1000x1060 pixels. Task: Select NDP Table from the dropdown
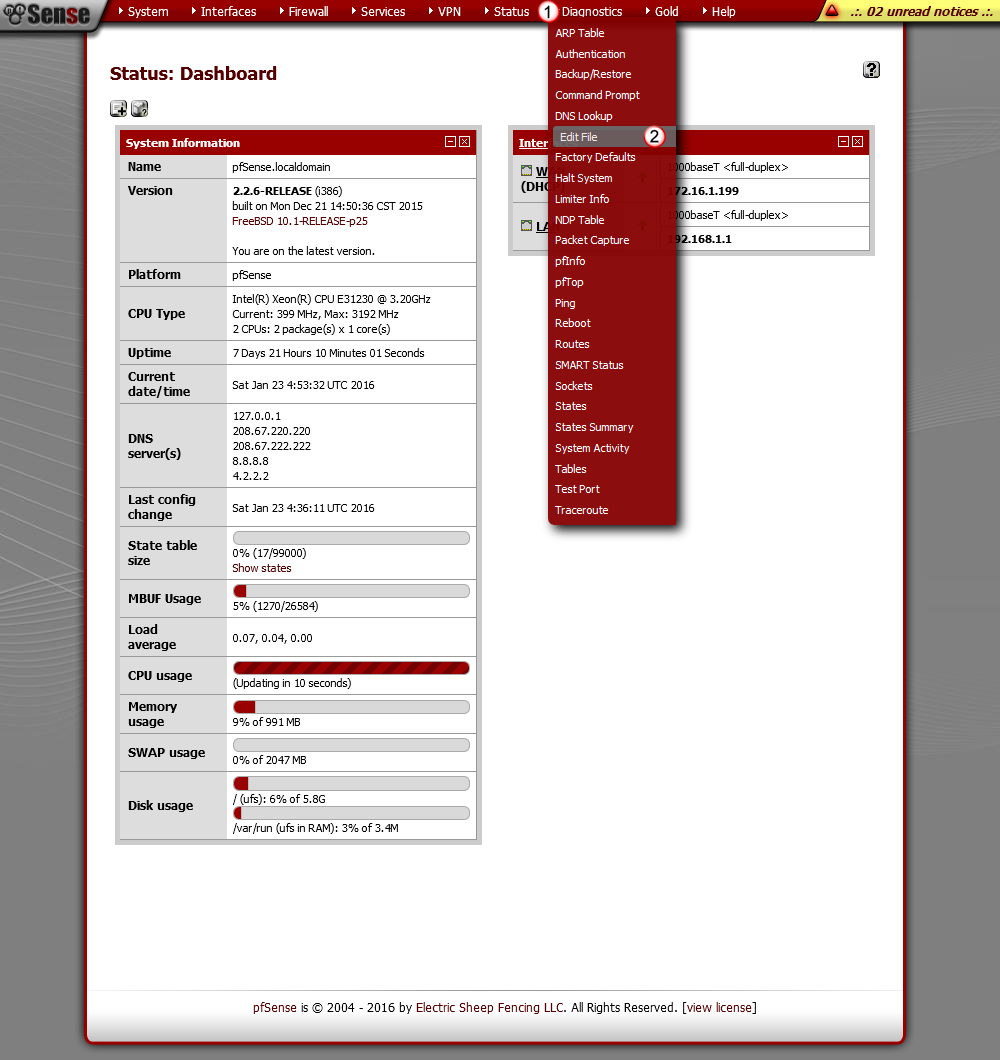coord(579,220)
